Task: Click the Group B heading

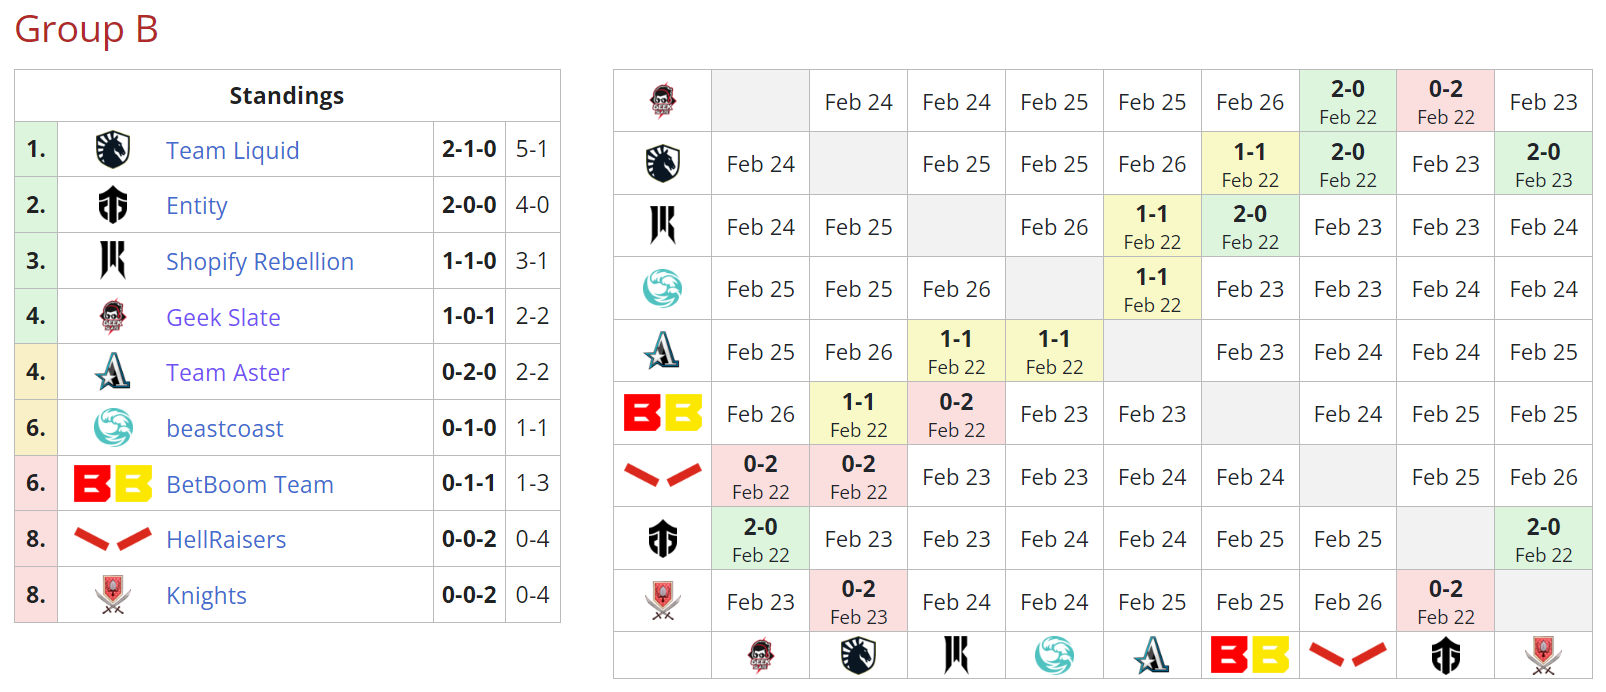Action: click(86, 30)
